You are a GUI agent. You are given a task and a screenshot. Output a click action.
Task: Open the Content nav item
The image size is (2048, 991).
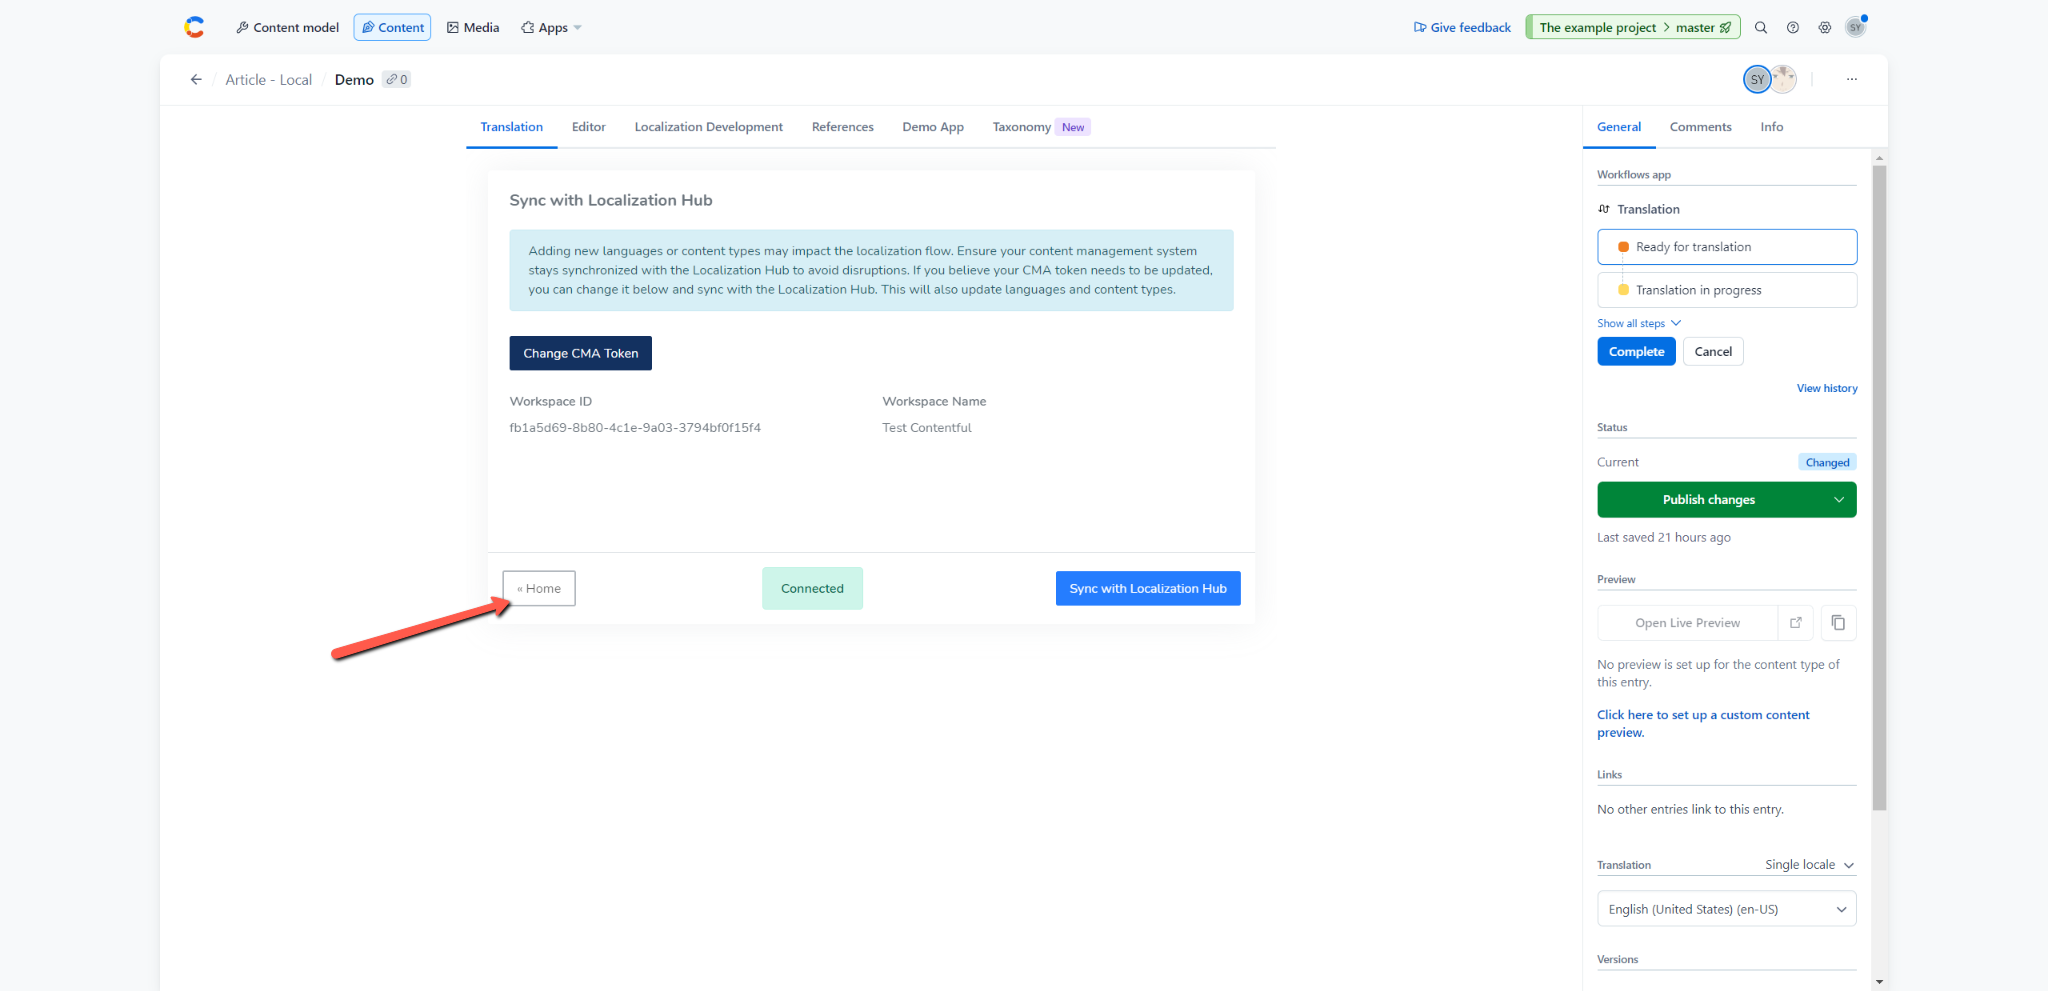coord(392,27)
